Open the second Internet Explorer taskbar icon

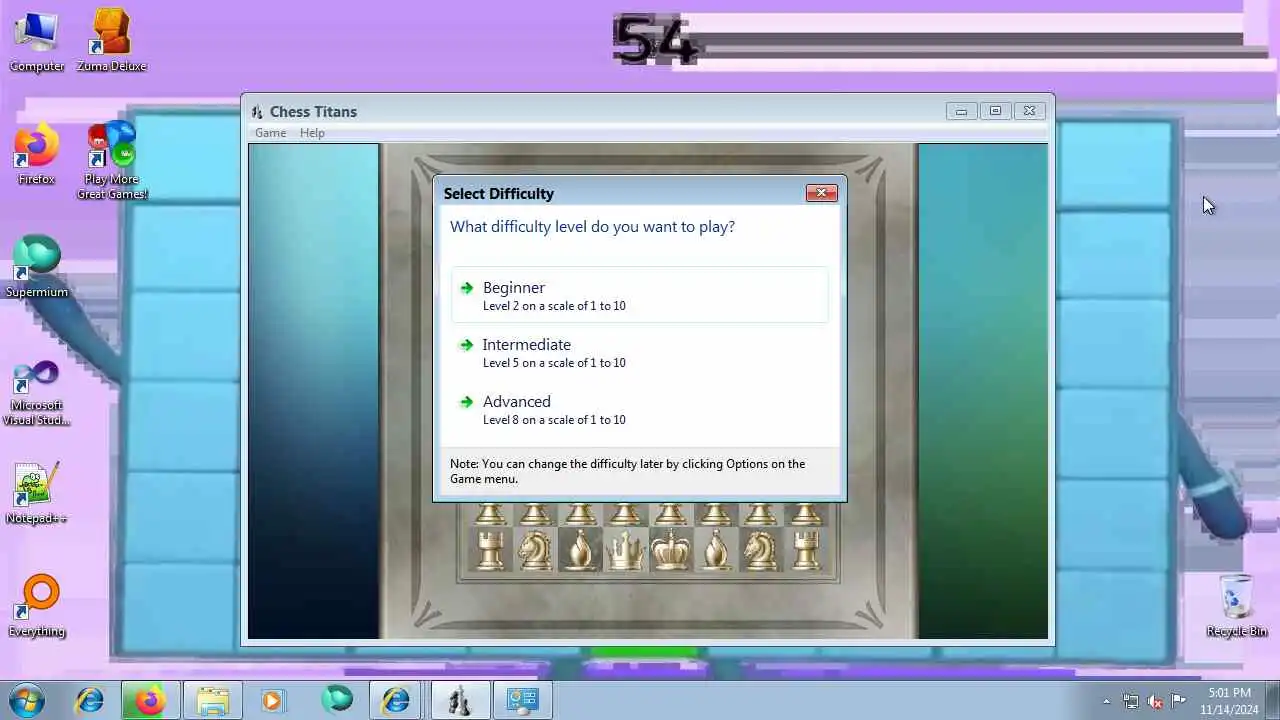point(397,700)
